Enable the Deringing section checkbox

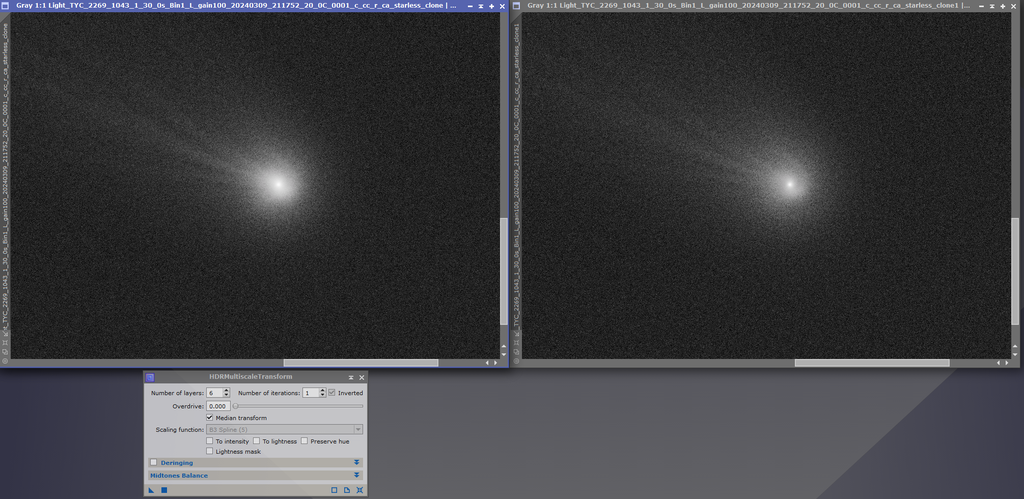point(153,462)
